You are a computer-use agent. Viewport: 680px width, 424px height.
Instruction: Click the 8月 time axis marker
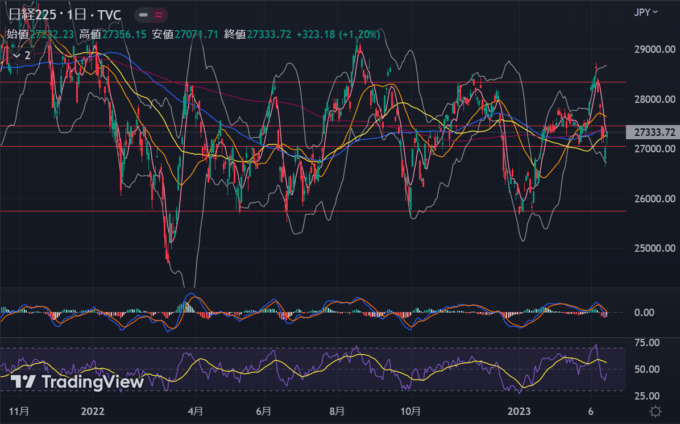[x=340, y=411]
